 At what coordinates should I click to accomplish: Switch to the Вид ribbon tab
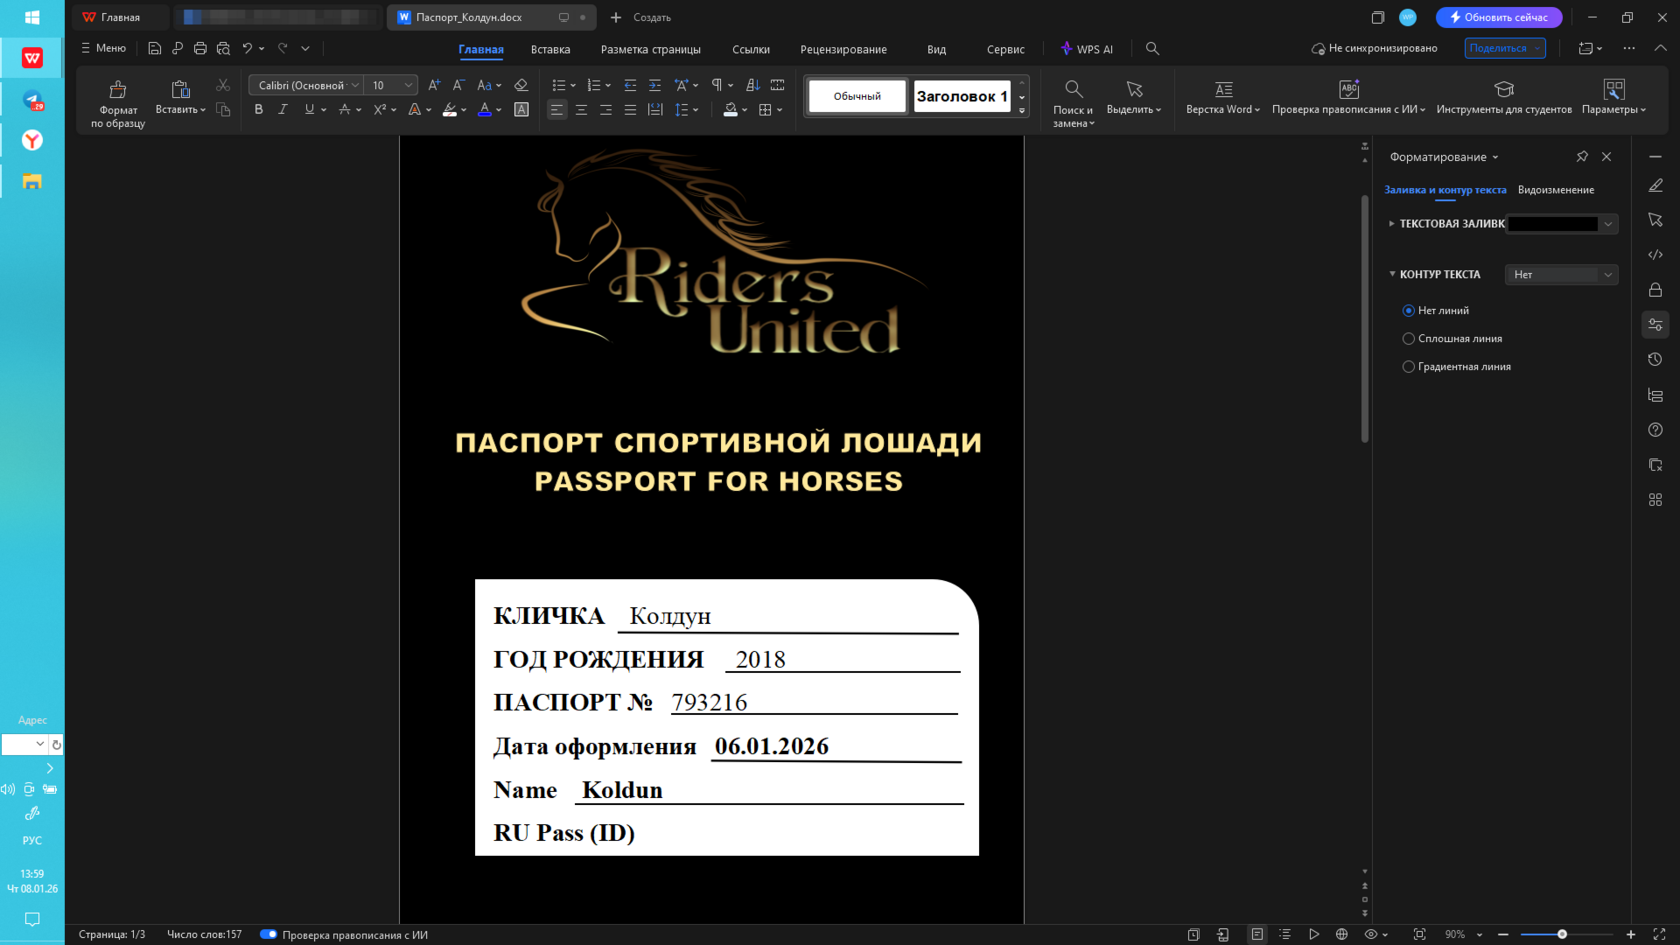pos(936,49)
